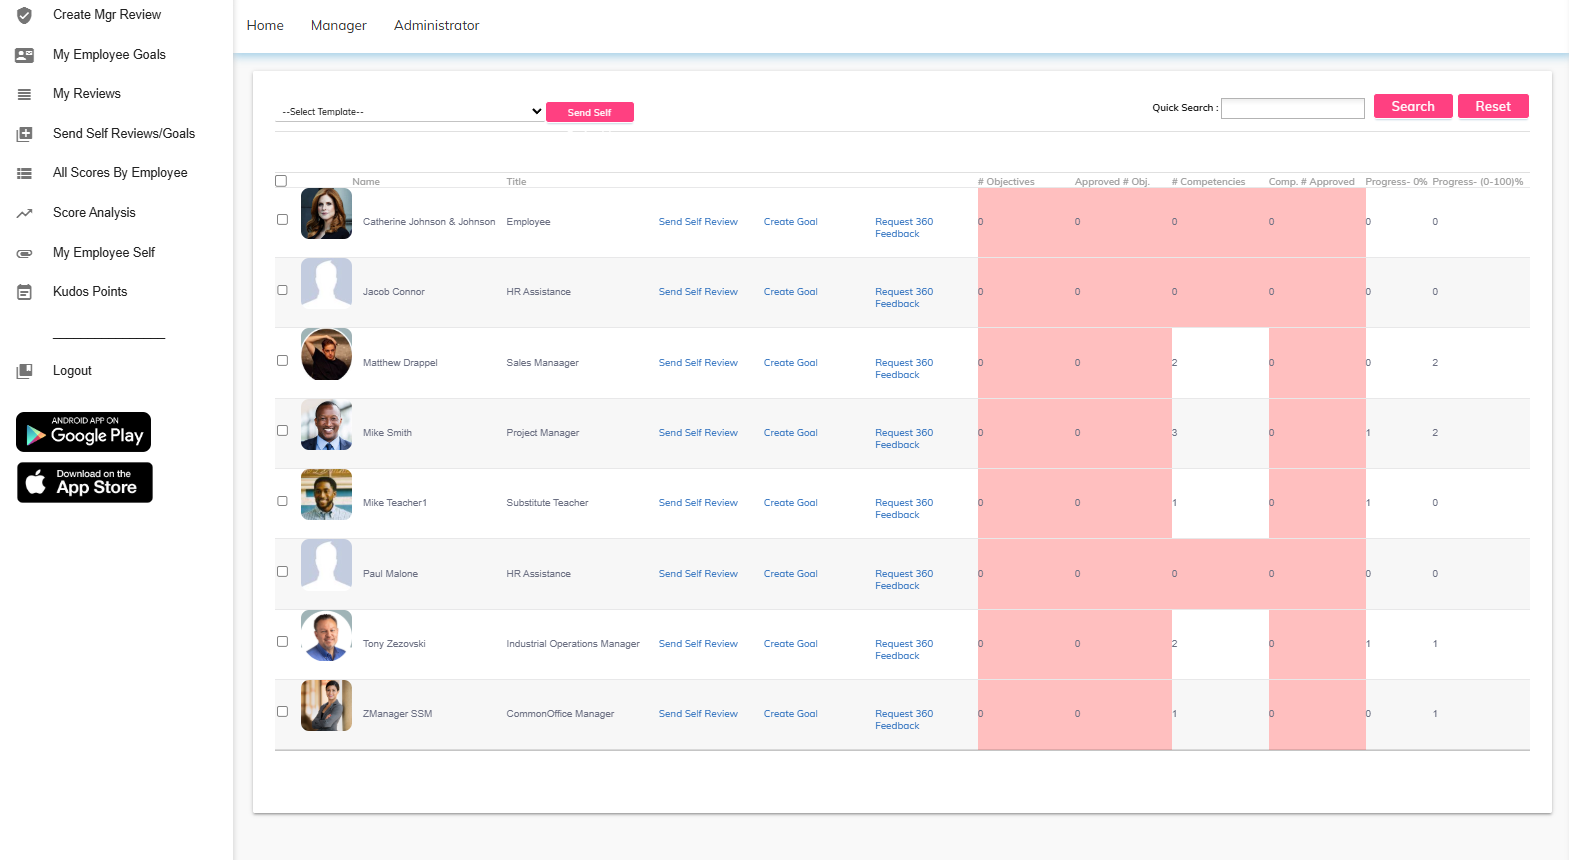Open the App Store download badge
Image resolution: width=1569 pixels, height=860 pixels.
85,482
